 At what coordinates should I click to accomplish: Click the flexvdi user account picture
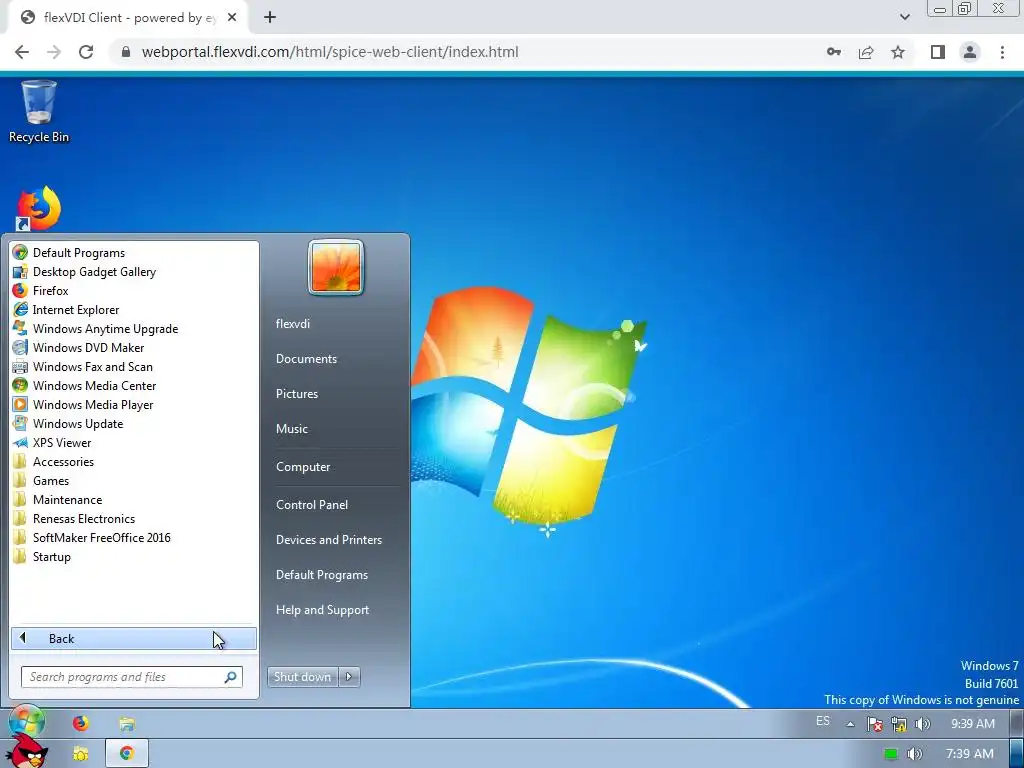336,267
